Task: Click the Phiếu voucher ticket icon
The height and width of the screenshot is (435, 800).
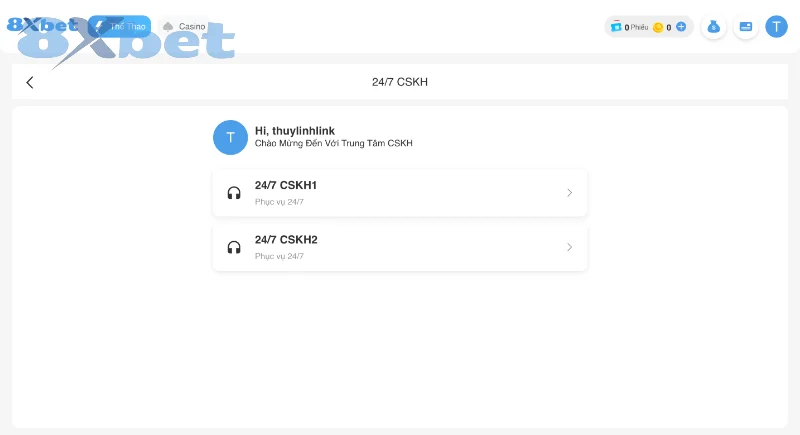Action: point(616,27)
